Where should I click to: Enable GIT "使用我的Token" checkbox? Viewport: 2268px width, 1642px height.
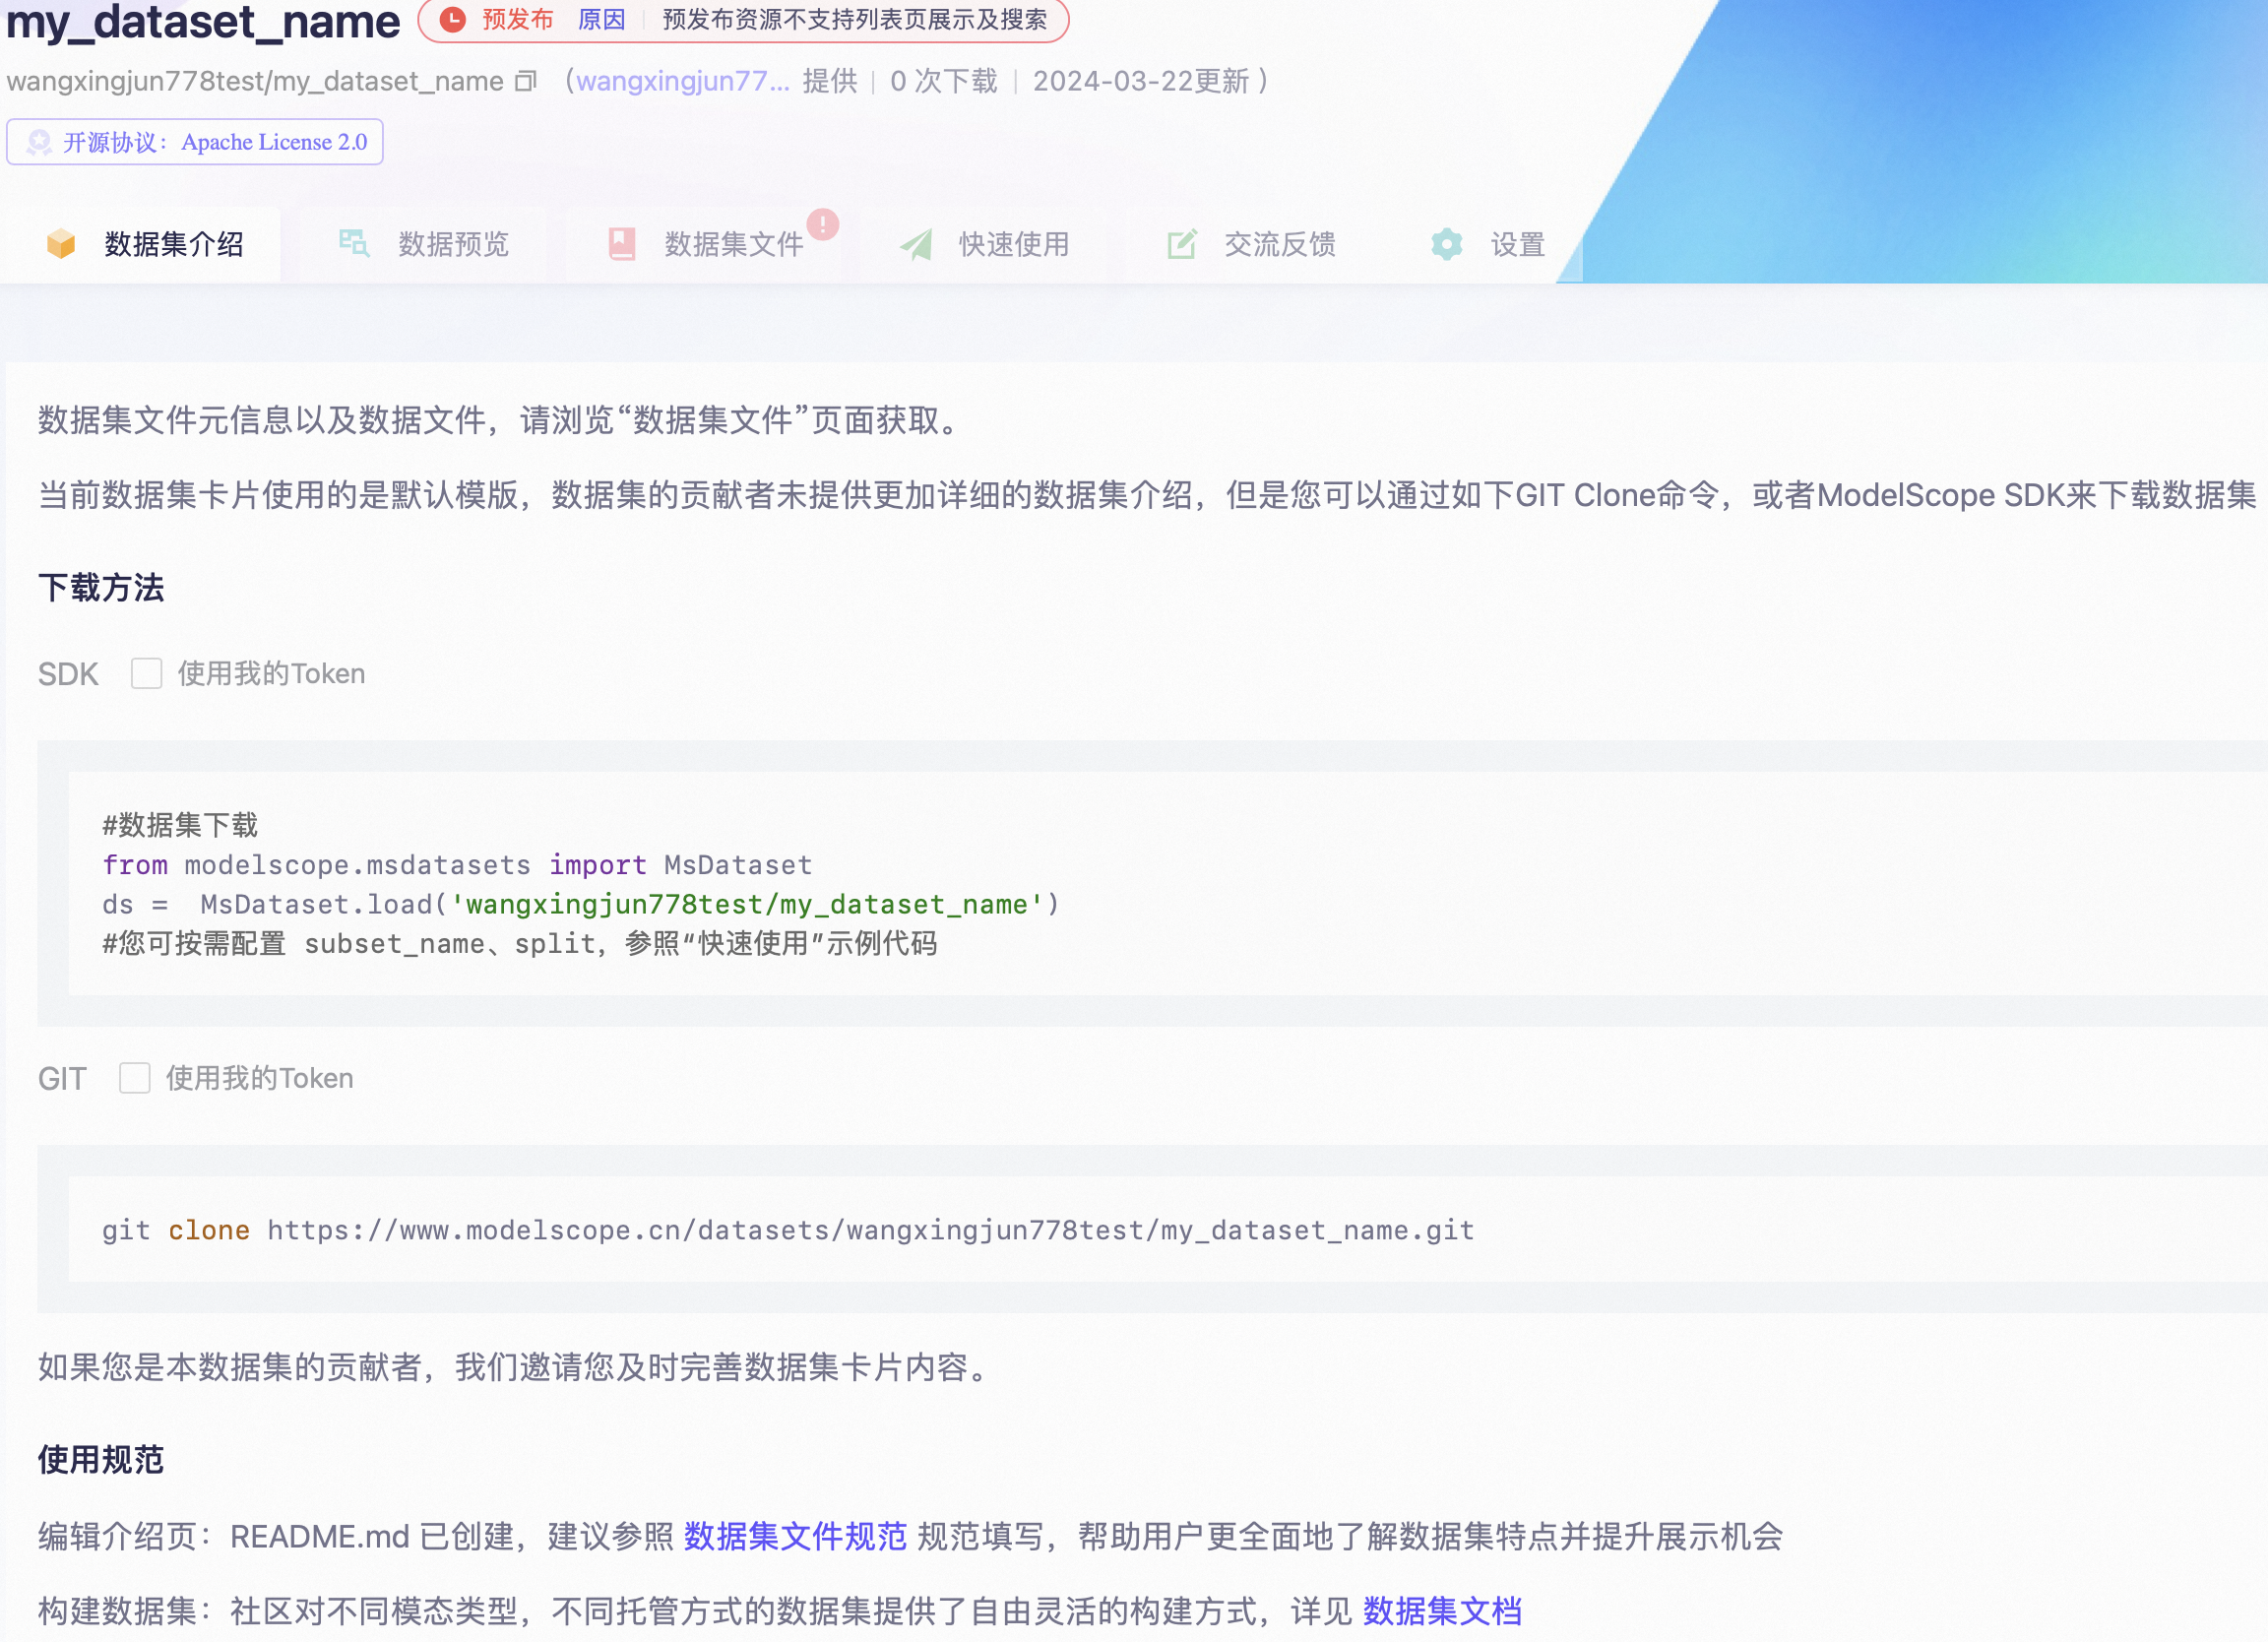135,1078
